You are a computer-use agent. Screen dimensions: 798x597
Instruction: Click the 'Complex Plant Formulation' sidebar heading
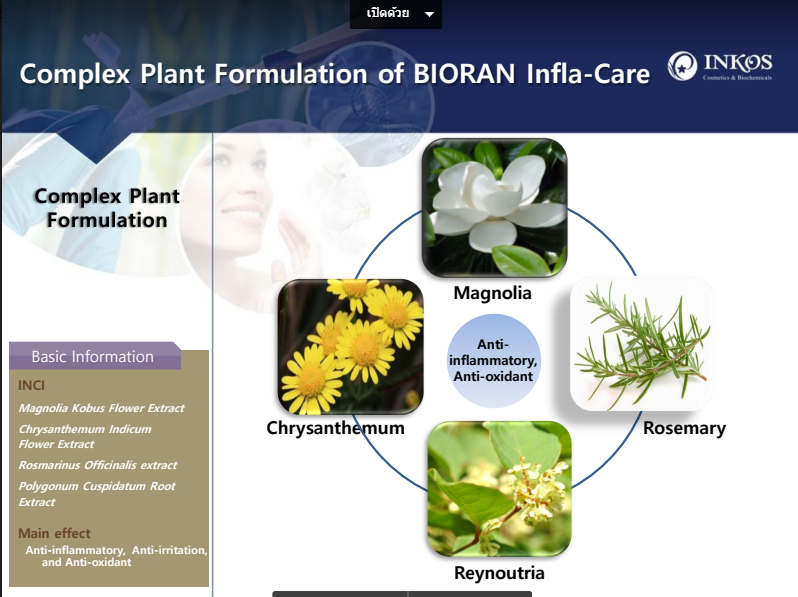point(107,208)
